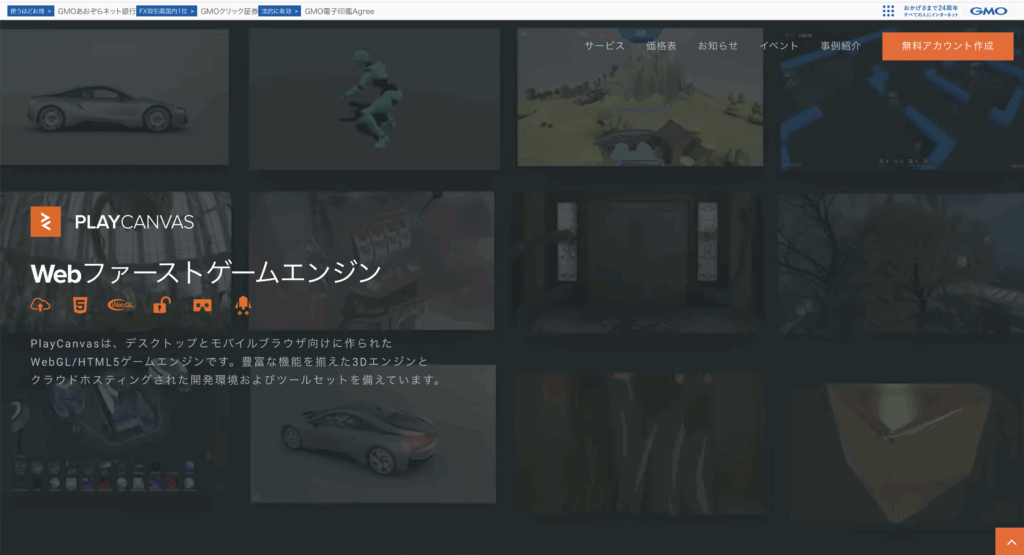Click the Webファーストゲームエンジン heading
This screenshot has height=555, width=1024.
[206, 272]
